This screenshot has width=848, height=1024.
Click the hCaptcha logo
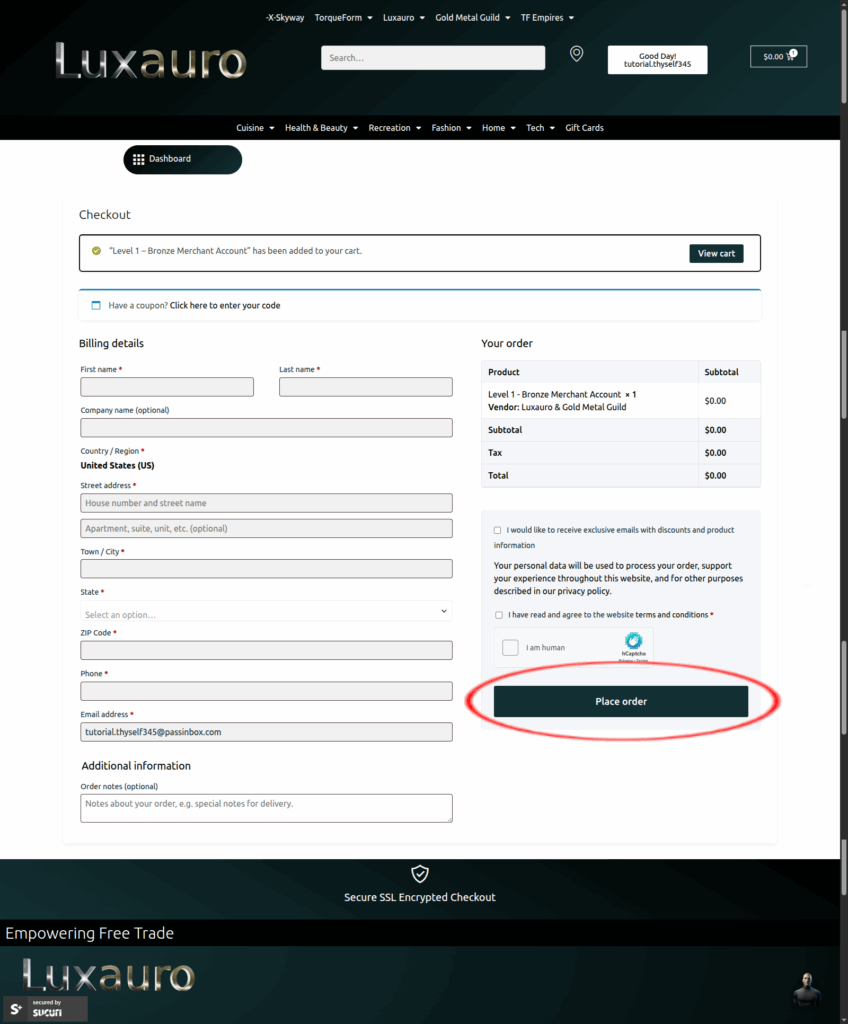tap(633, 641)
